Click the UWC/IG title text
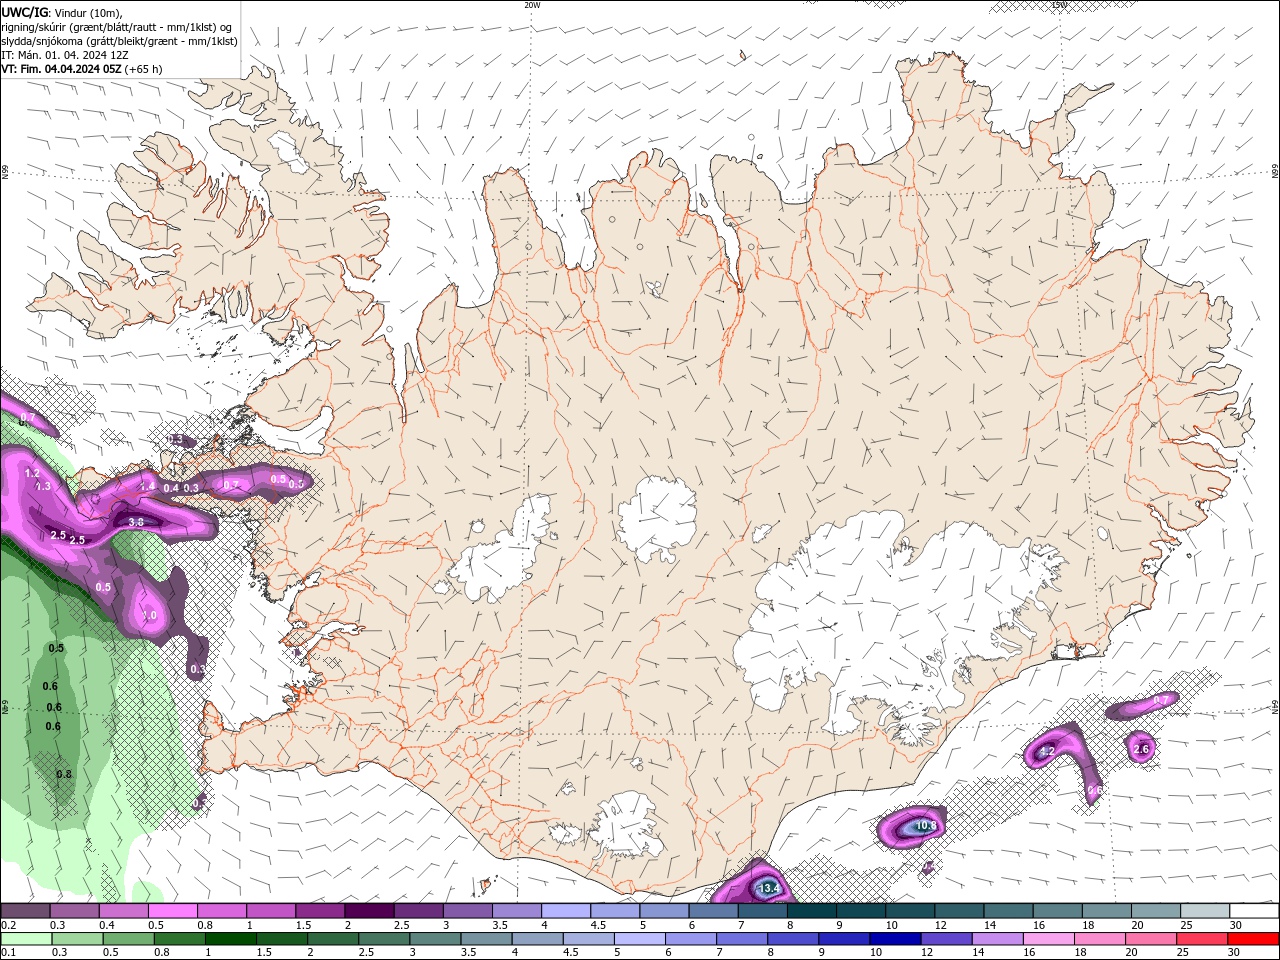This screenshot has height=960, width=1280. tap(23, 12)
